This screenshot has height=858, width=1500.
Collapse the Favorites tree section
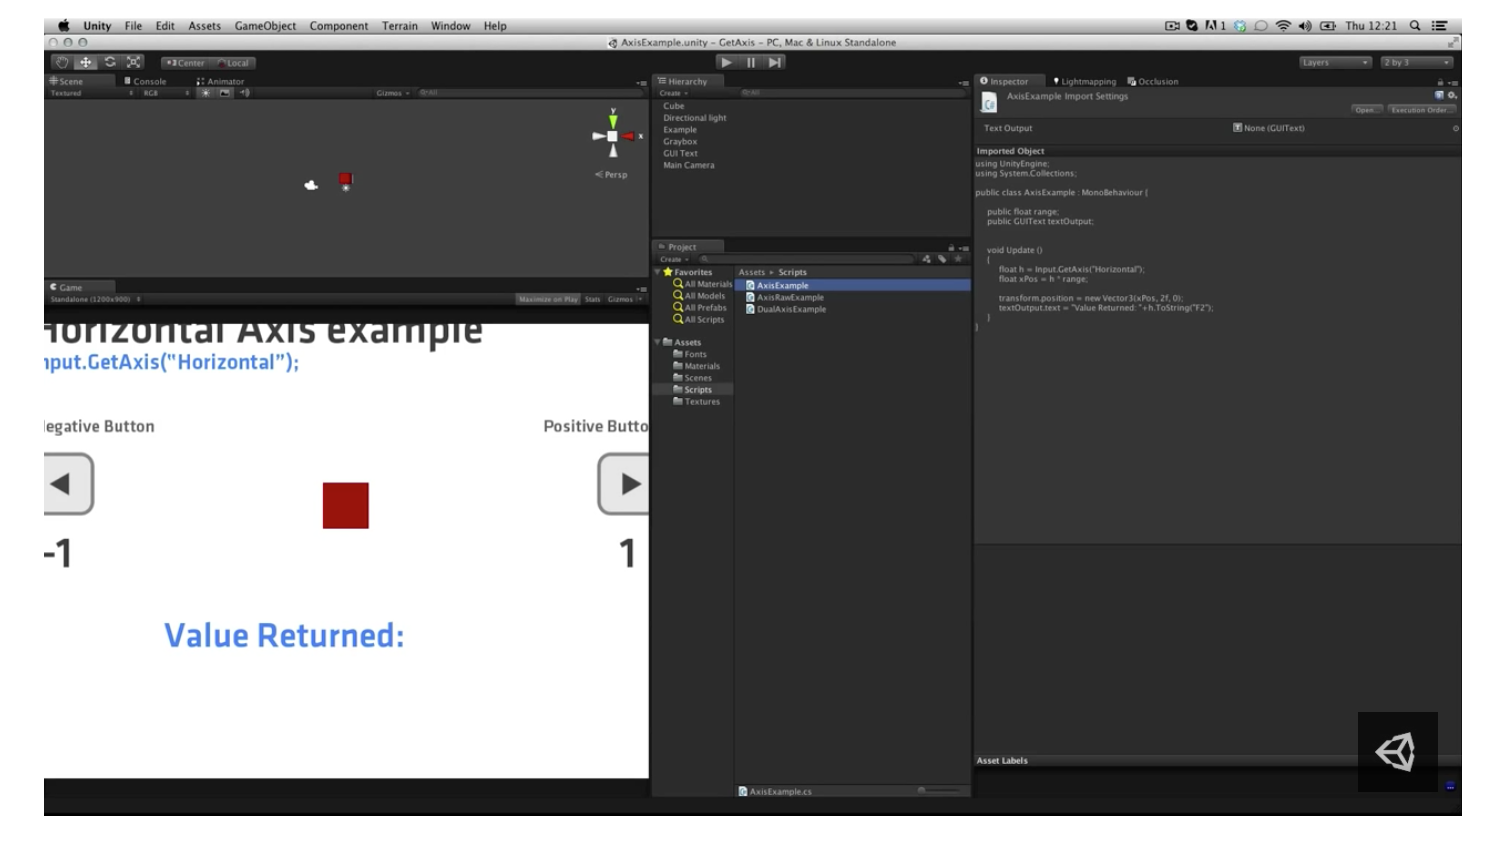point(658,272)
